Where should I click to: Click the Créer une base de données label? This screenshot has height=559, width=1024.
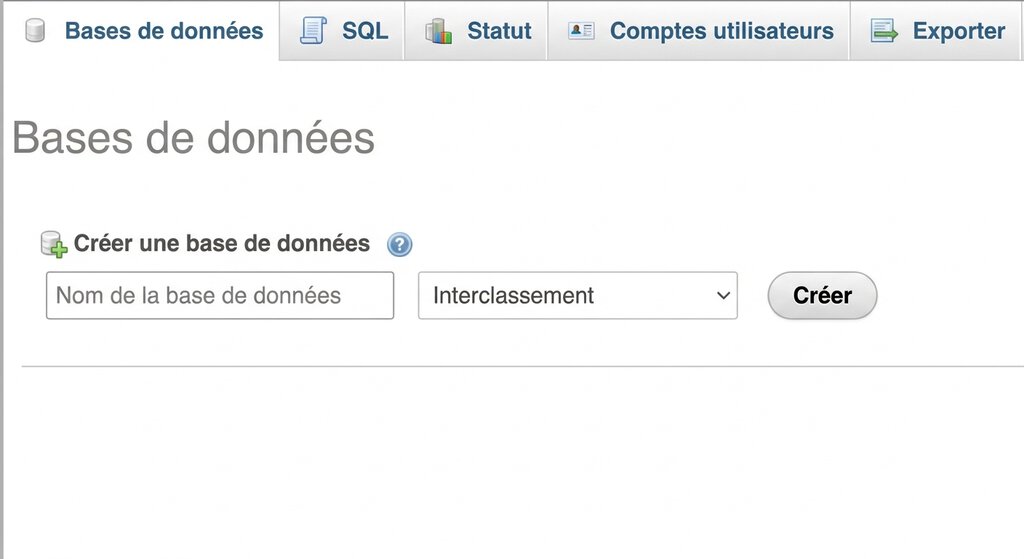click(x=221, y=243)
